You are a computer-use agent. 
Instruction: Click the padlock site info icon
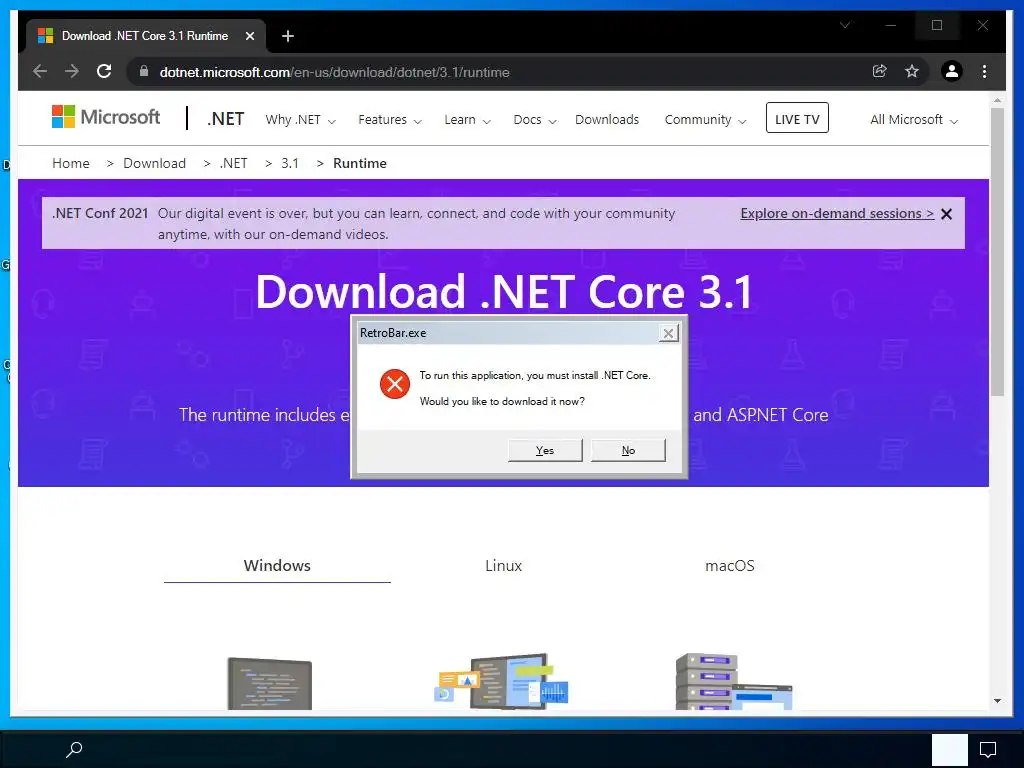[x=144, y=71]
